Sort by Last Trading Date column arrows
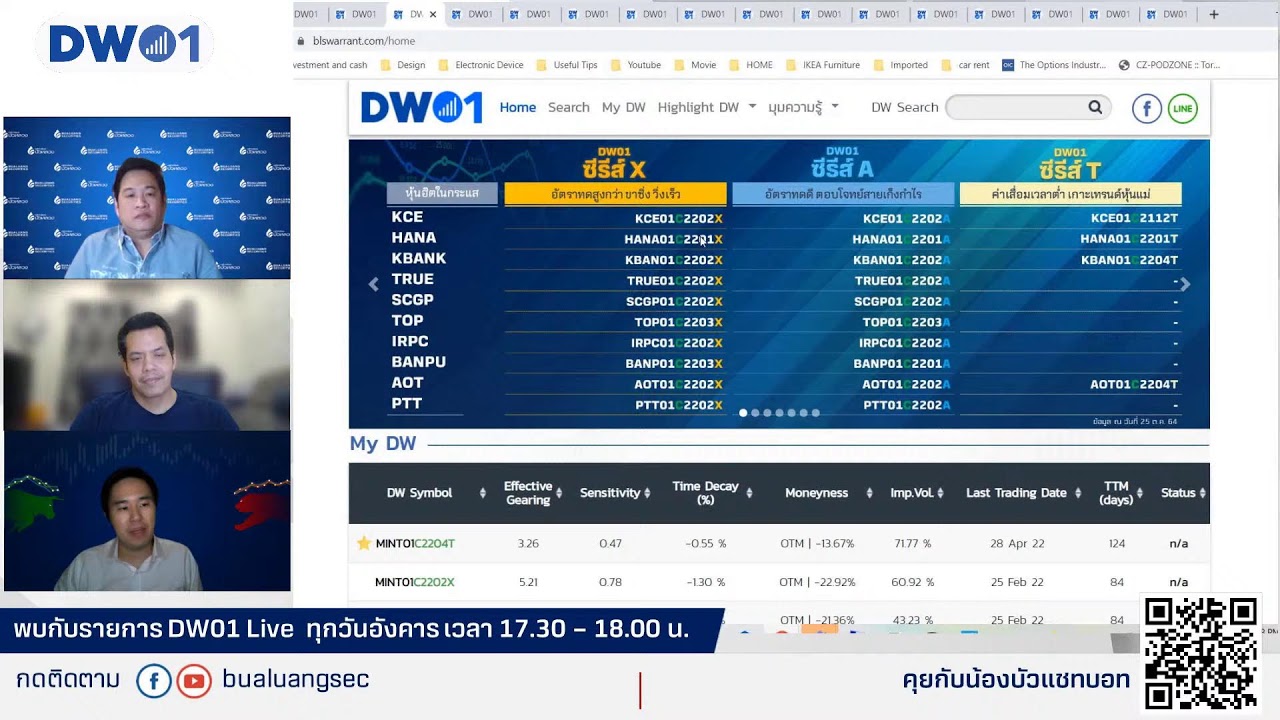This screenshot has width=1280, height=720. click(1078, 493)
